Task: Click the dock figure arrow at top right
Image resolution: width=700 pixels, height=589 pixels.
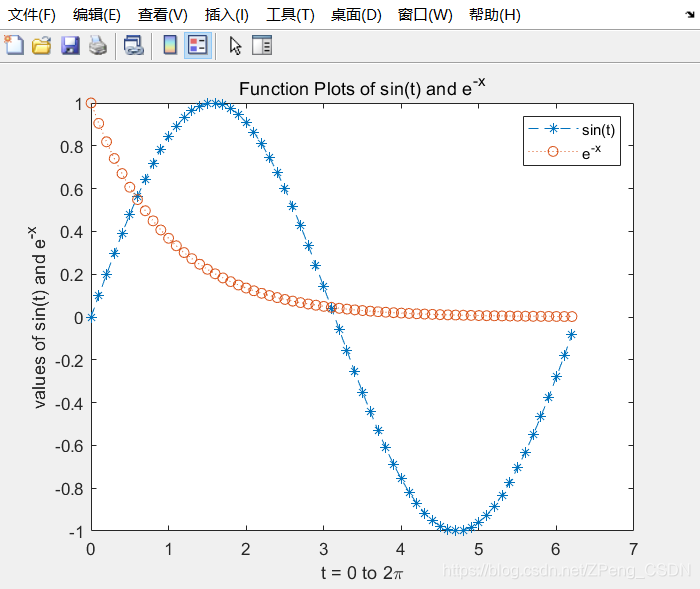Action: point(690,15)
